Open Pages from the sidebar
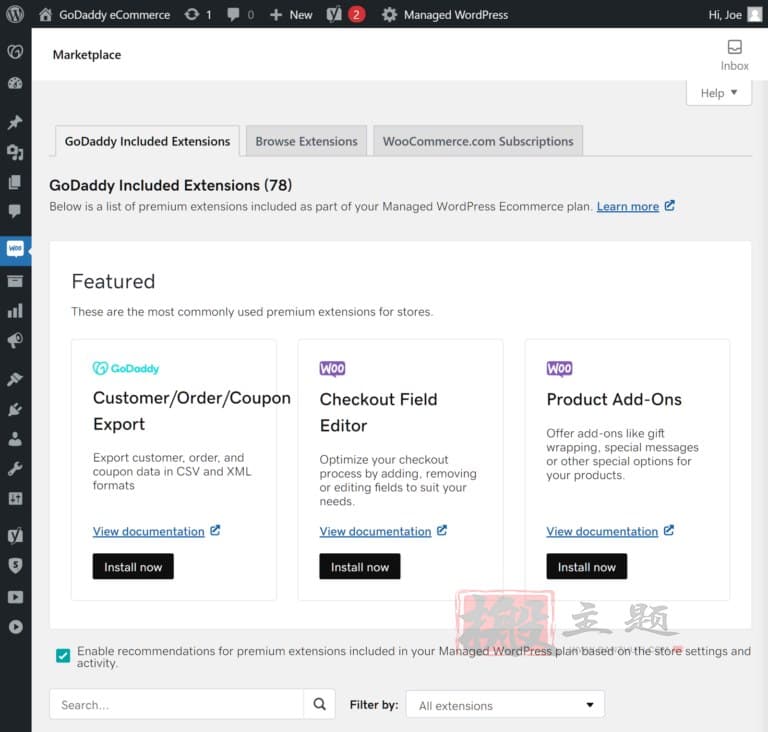 pos(15,182)
